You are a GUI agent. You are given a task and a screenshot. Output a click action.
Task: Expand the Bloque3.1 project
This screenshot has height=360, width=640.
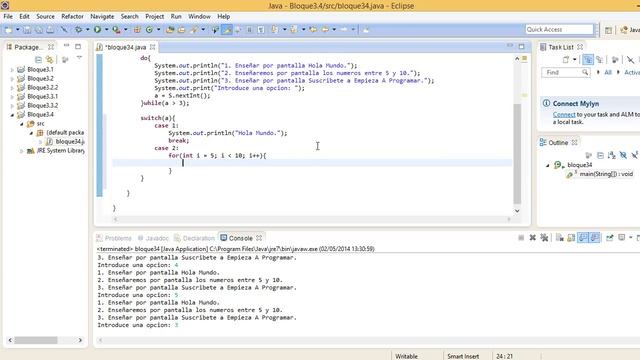[x=12, y=70]
